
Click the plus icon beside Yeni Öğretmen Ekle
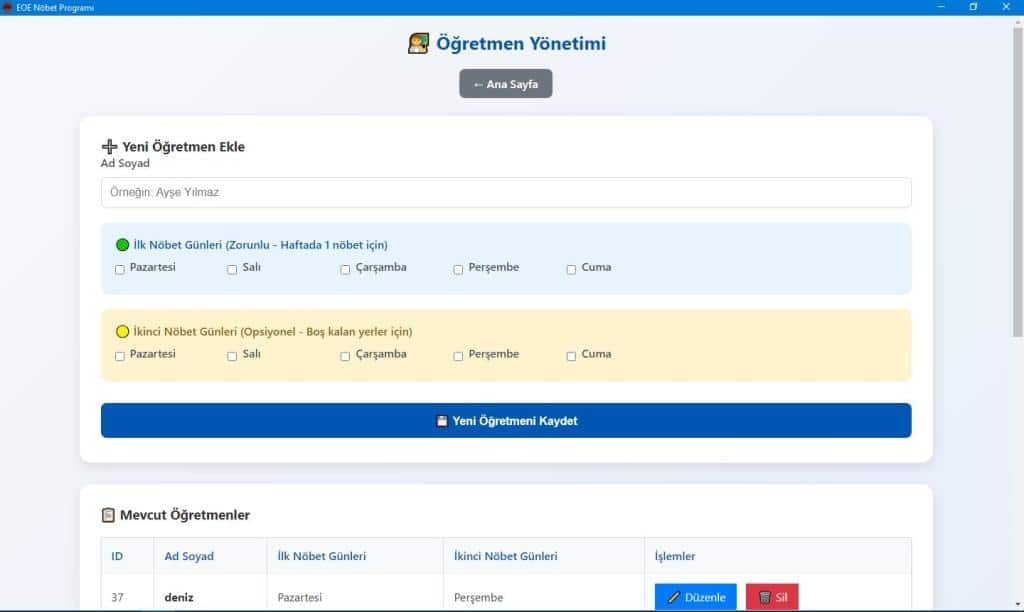pos(109,147)
